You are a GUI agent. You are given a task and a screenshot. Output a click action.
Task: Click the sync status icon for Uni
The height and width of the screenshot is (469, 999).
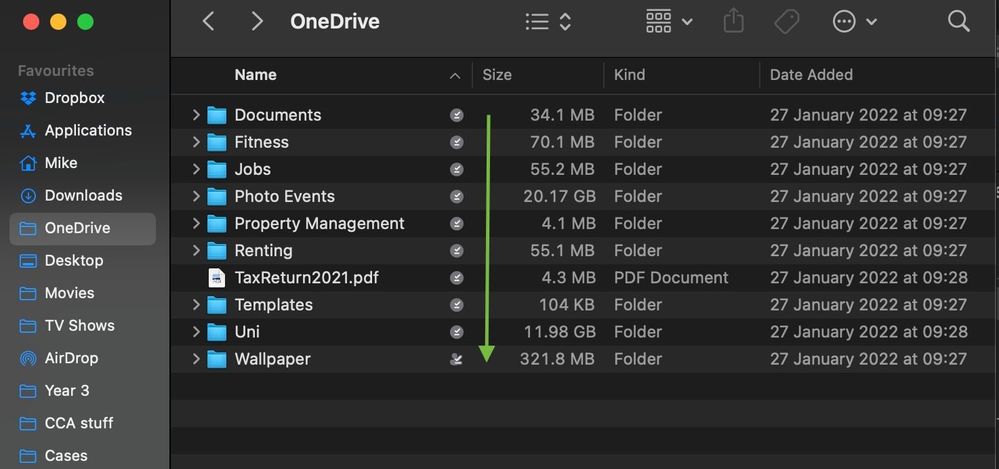coord(456,332)
